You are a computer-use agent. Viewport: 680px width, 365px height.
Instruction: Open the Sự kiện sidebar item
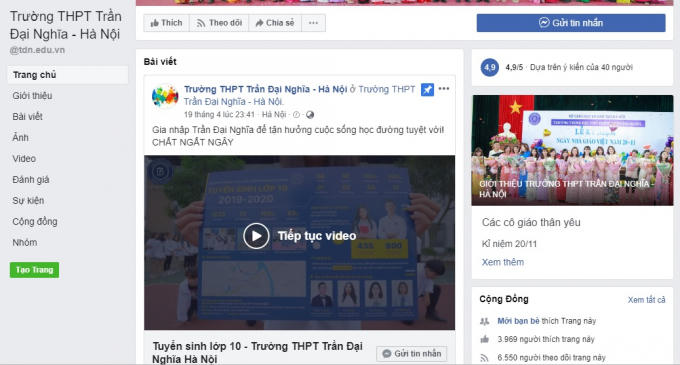[28, 200]
